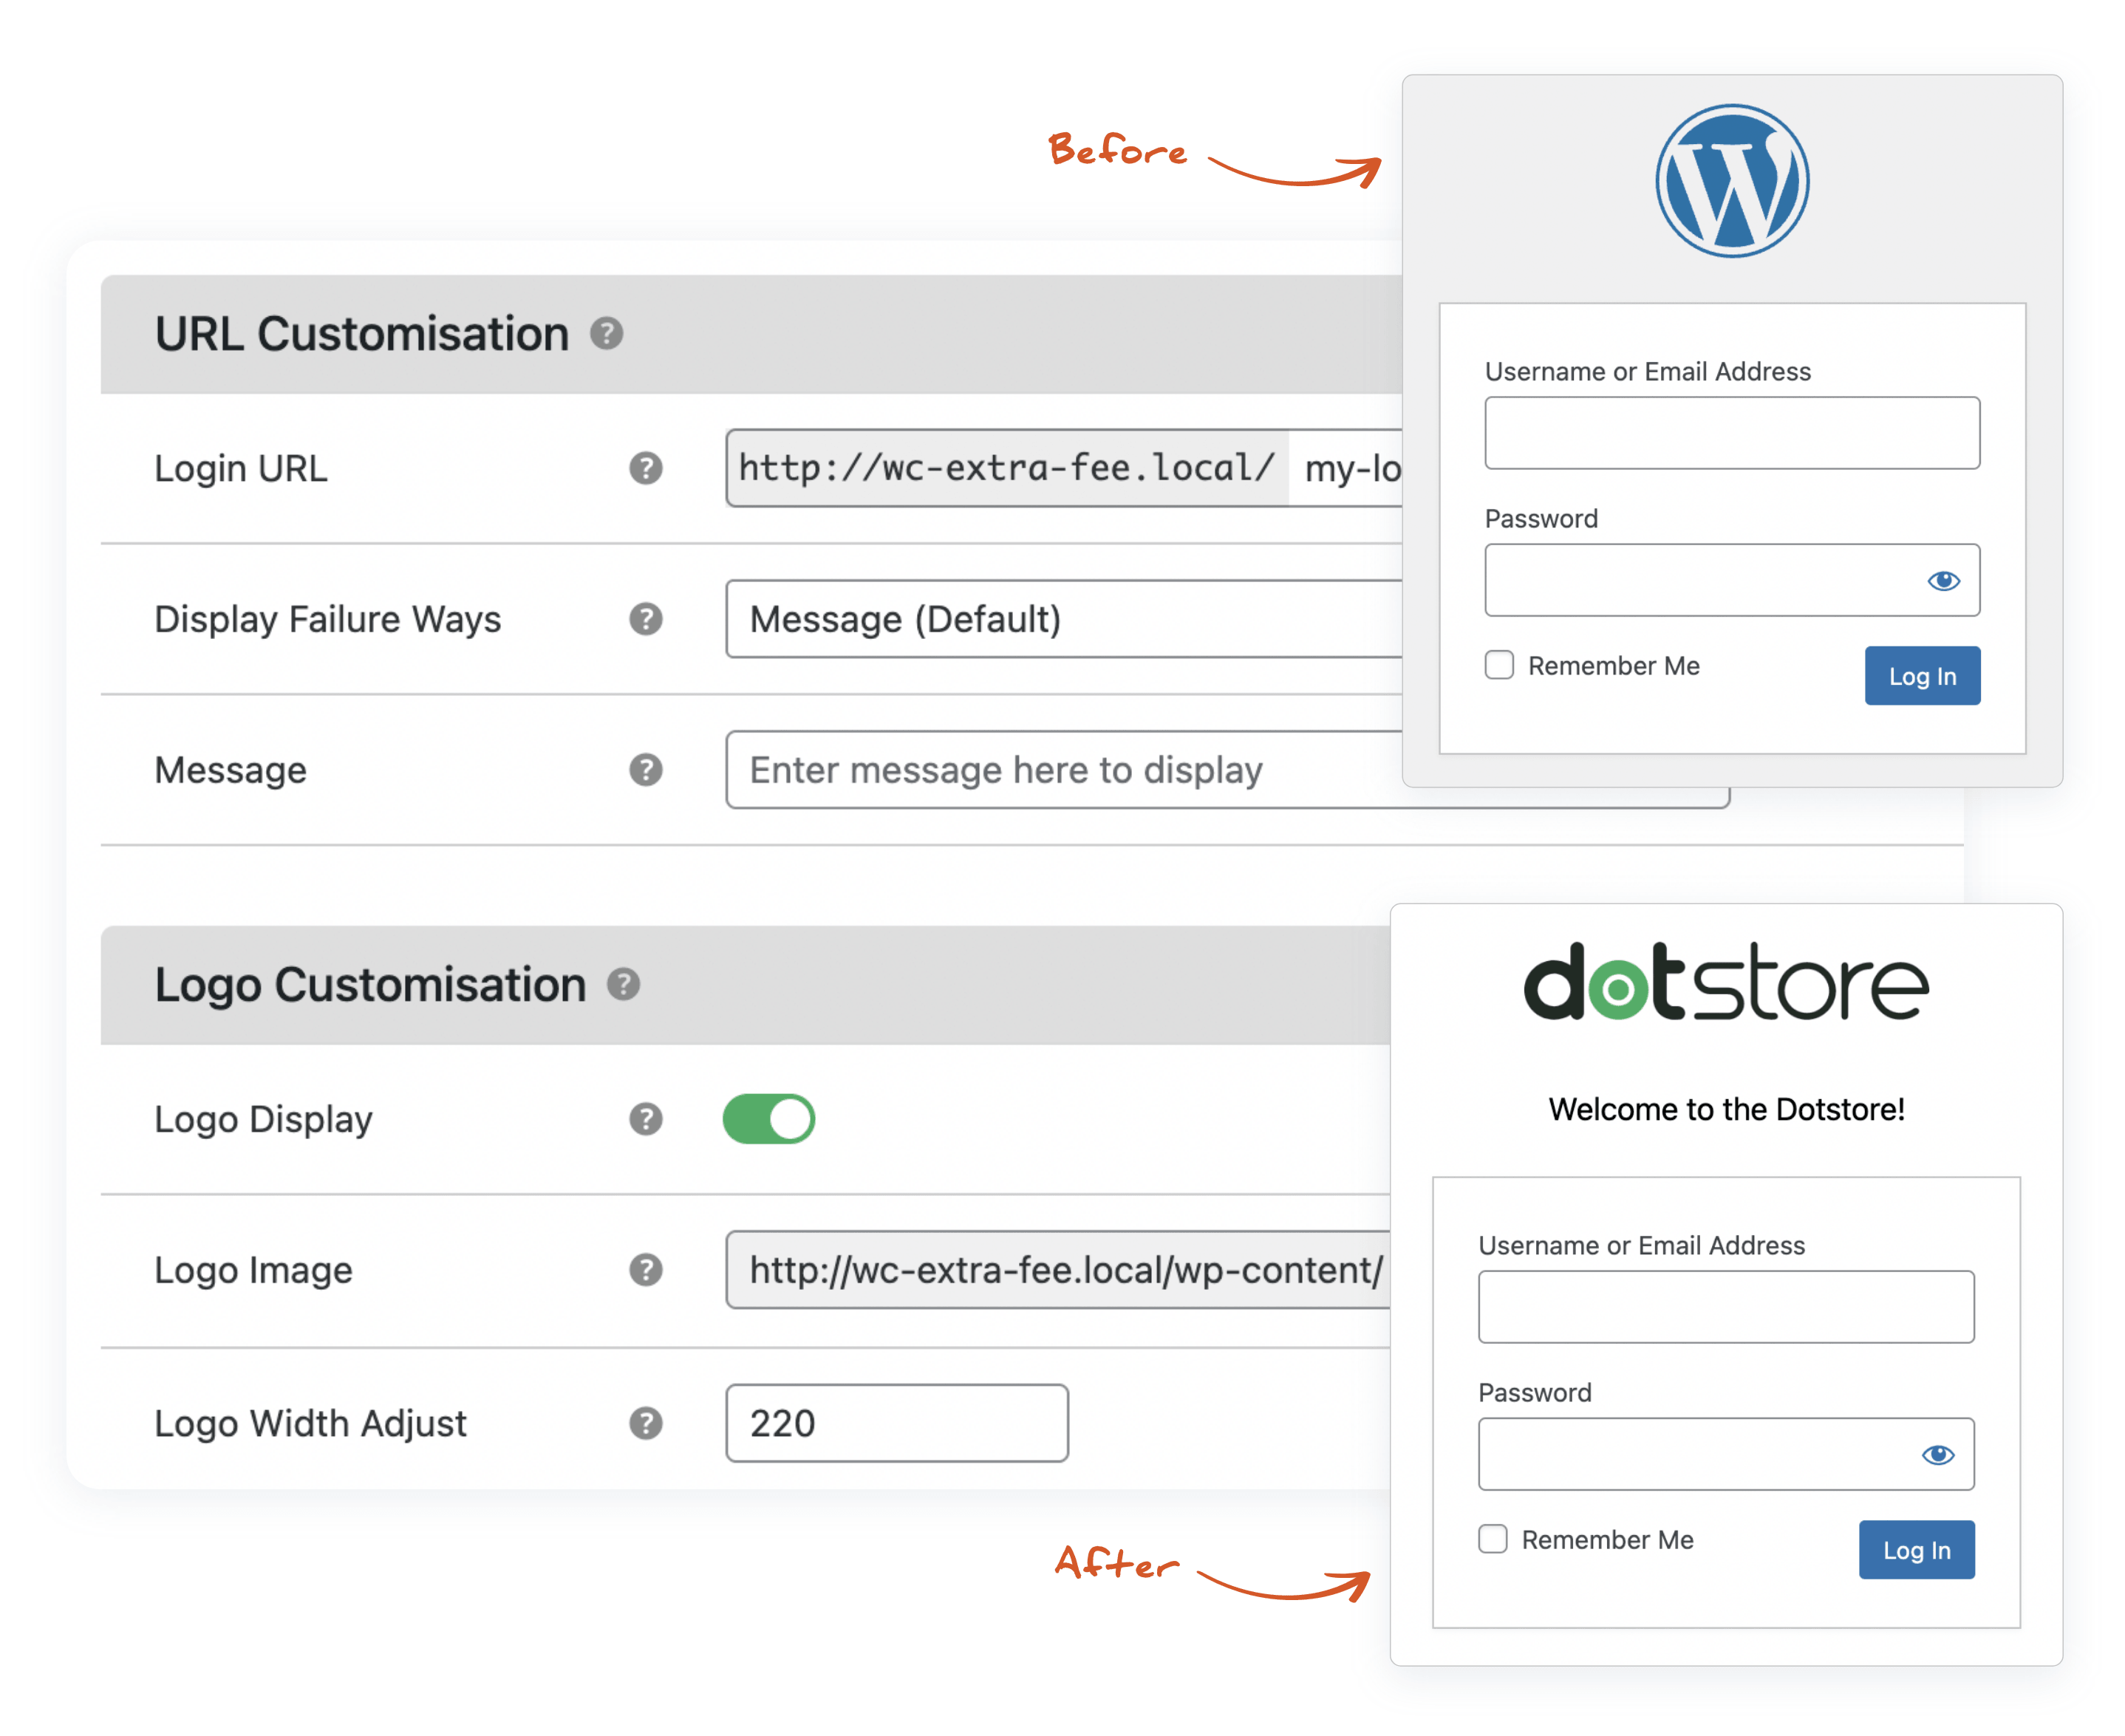Click Username field on the Before login form
The width and height of the screenshot is (2125, 1736).
1732,433
